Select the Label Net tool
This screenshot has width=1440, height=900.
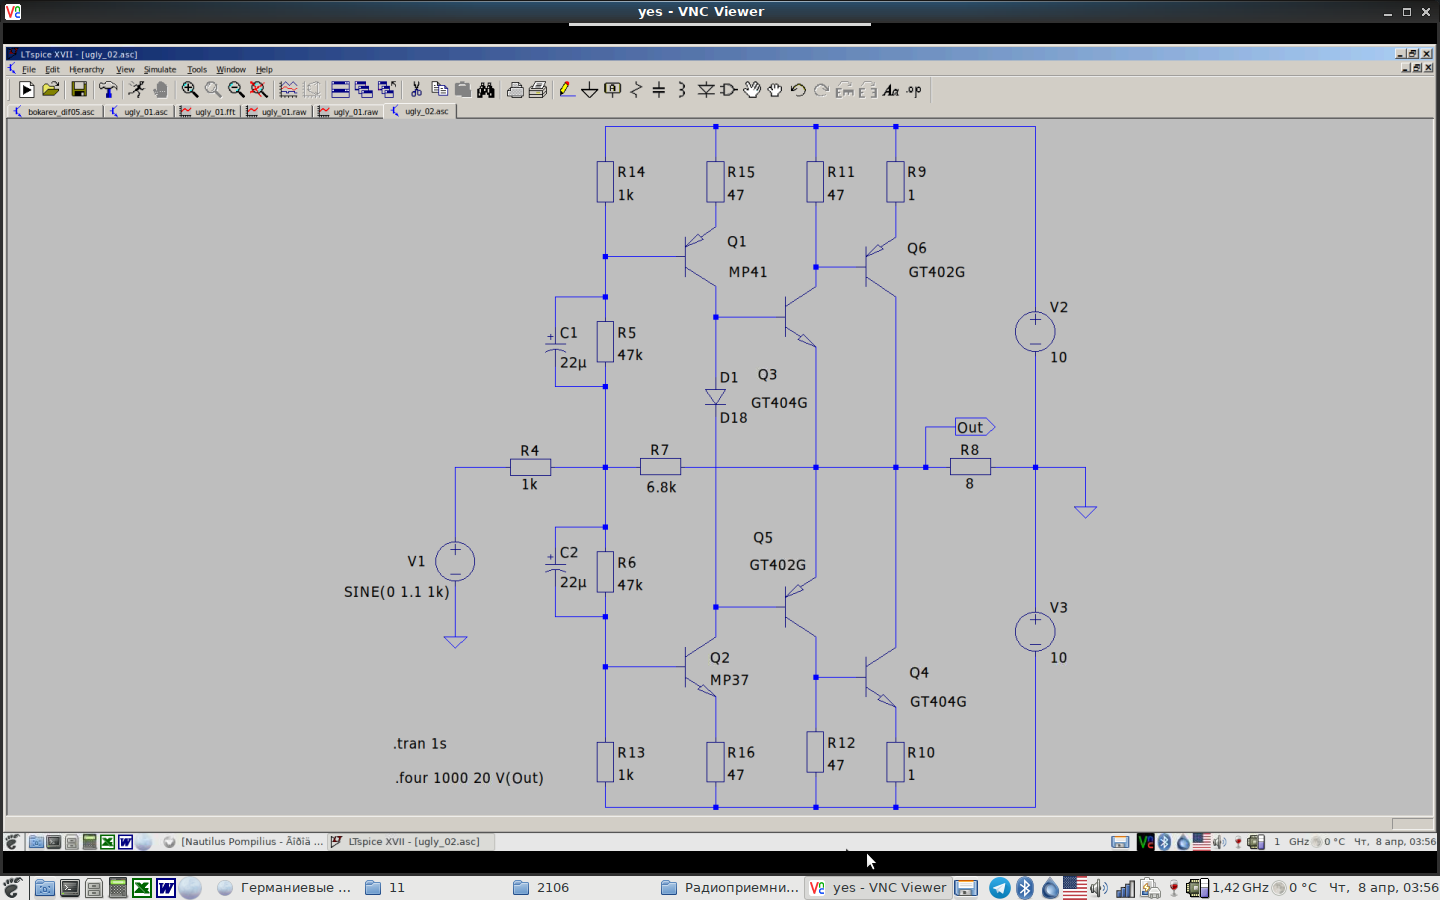point(613,90)
